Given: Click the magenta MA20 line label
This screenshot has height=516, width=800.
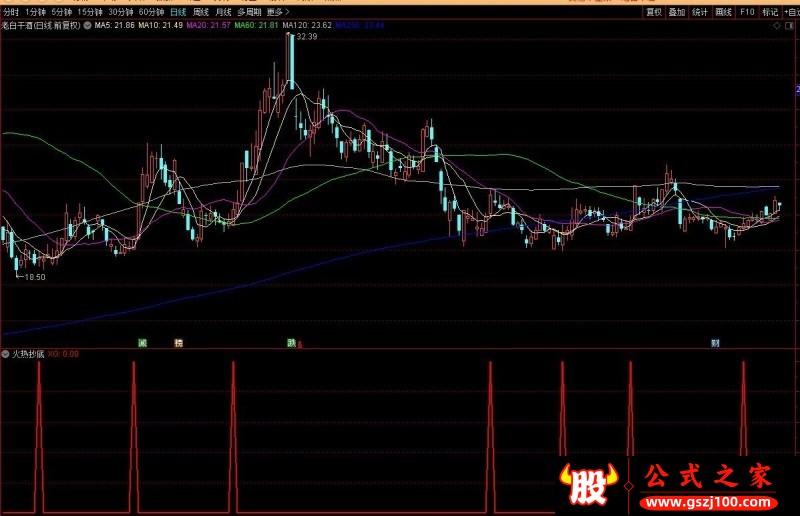Looking at the screenshot, I should 208,25.
